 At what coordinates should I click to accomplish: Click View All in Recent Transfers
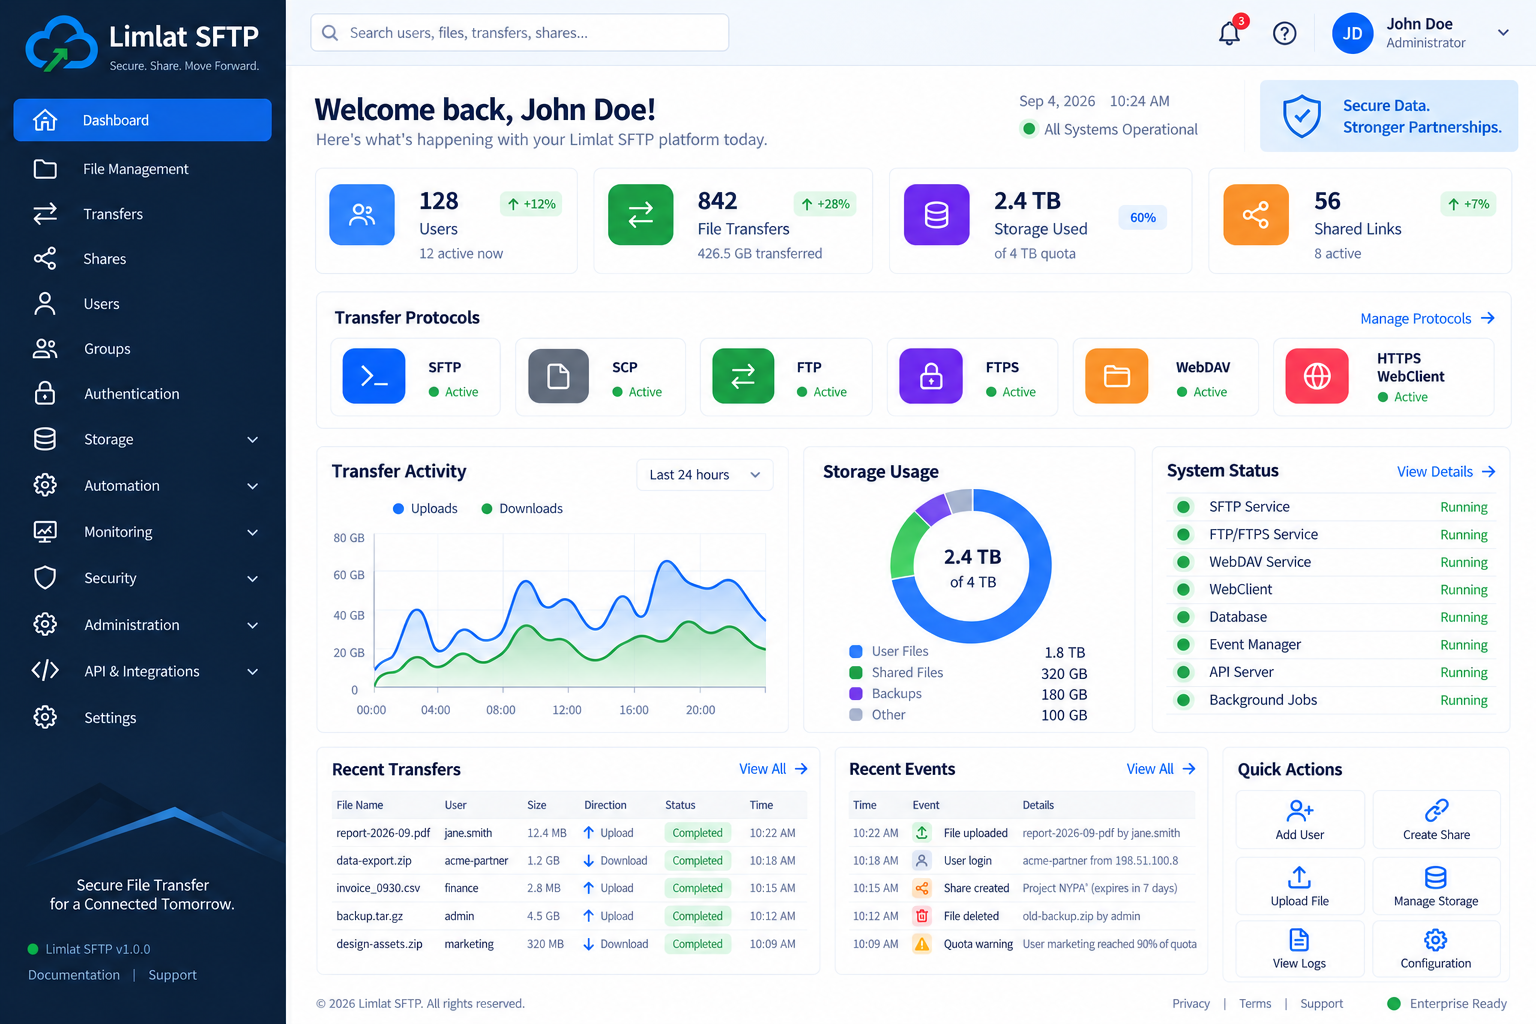pos(773,769)
